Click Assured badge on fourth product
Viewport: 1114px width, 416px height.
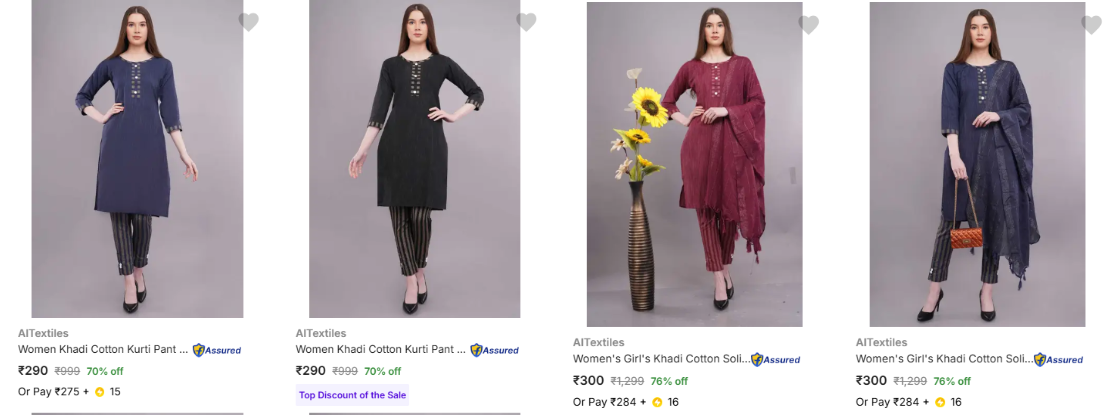(1059, 359)
